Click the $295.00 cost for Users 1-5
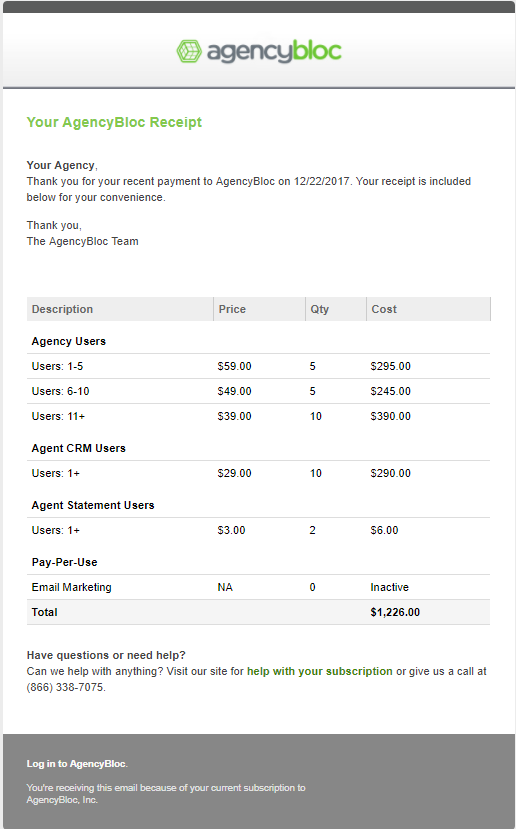Screen dimensions: 516x829 [390, 366]
